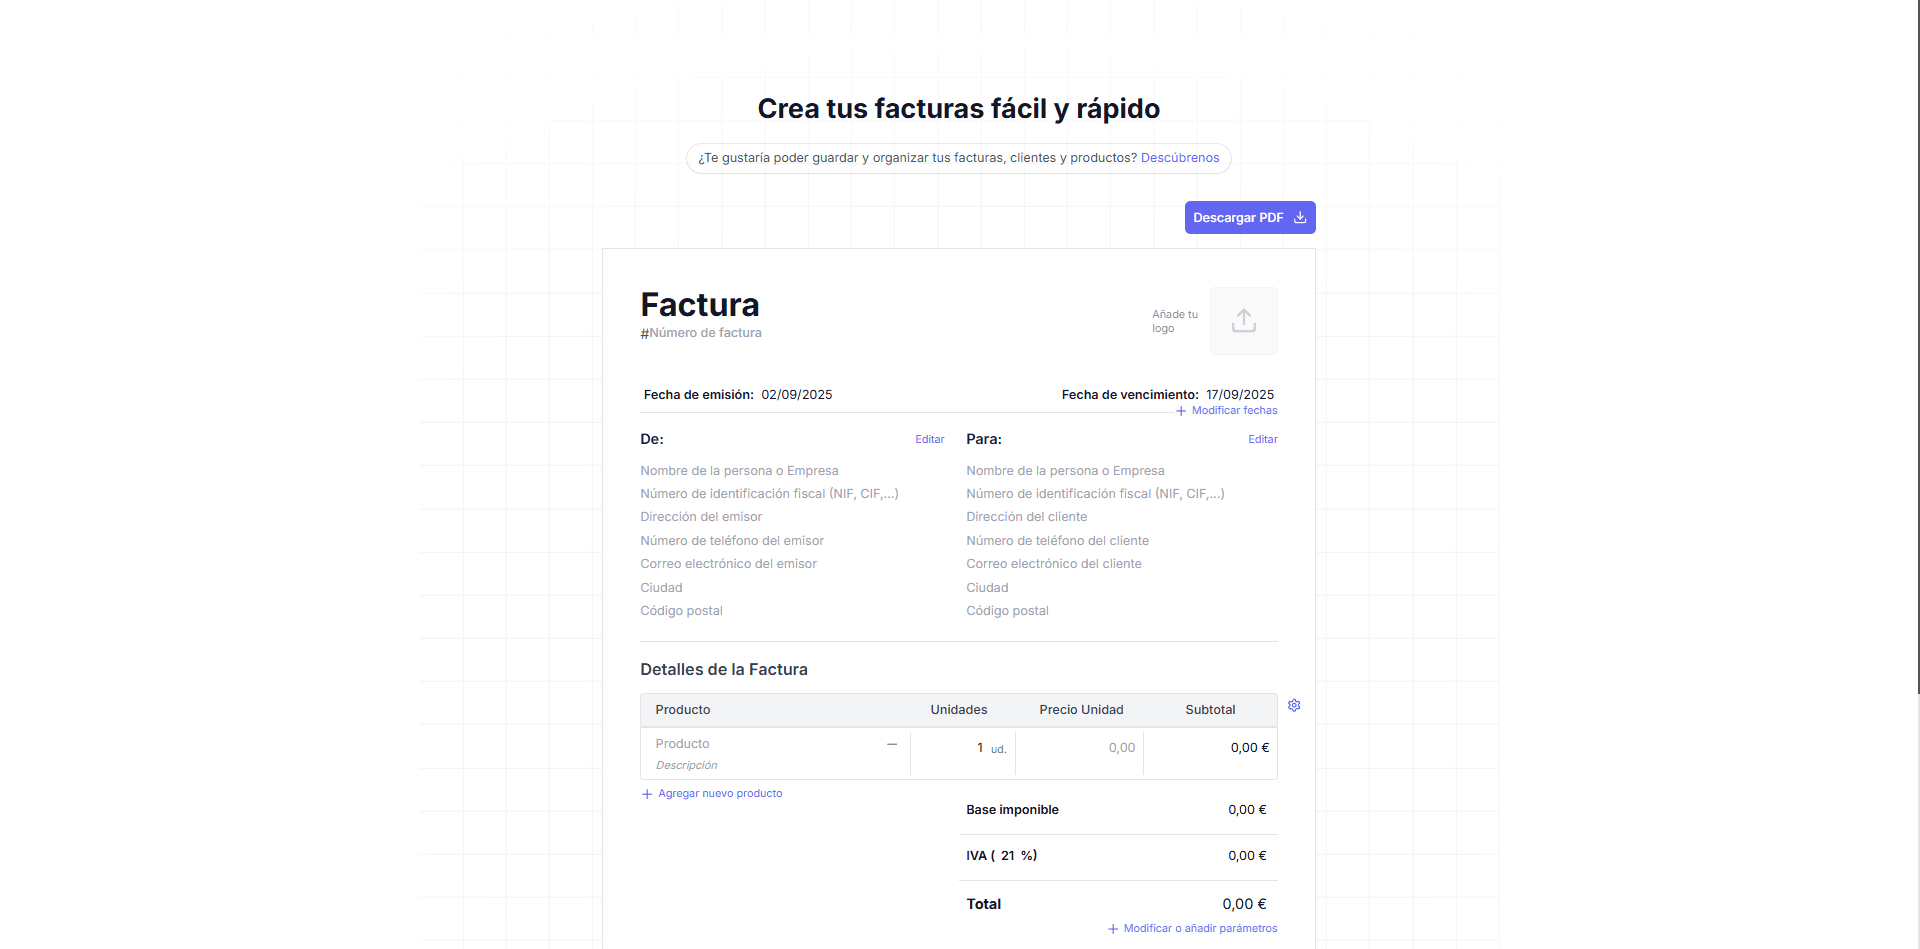Open the ud. unit type selector
This screenshot has width=1920, height=949.
click(x=998, y=749)
